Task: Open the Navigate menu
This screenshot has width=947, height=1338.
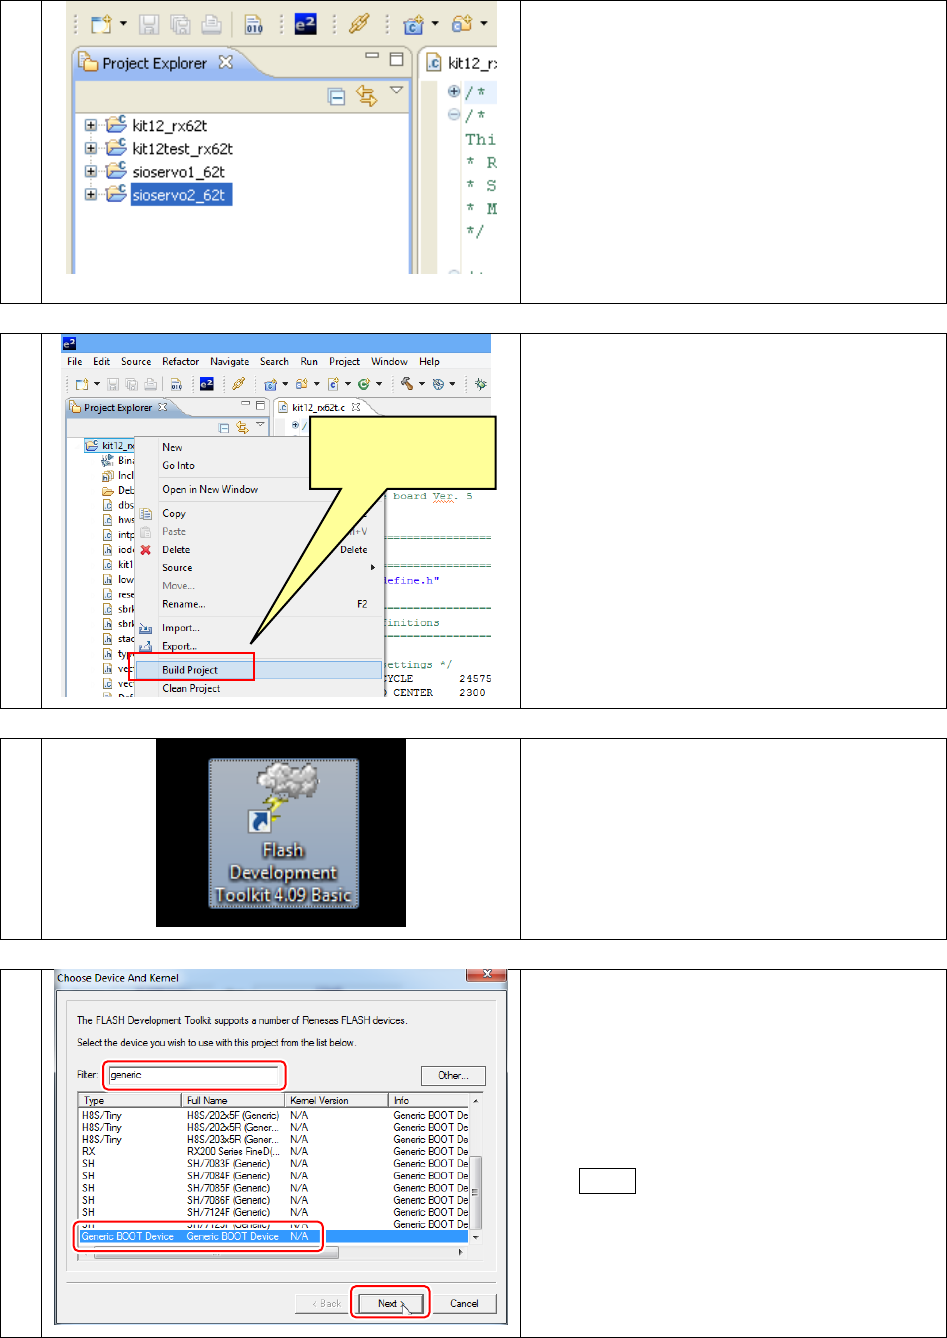Action: (x=230, y=361)
